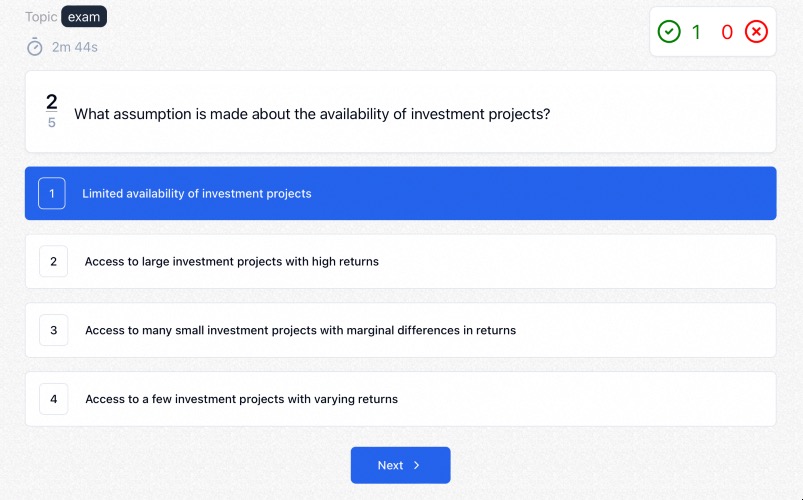Click the 2m 44s elapsed time
Viewport: 803px width, 500px height.
(75, 47)
